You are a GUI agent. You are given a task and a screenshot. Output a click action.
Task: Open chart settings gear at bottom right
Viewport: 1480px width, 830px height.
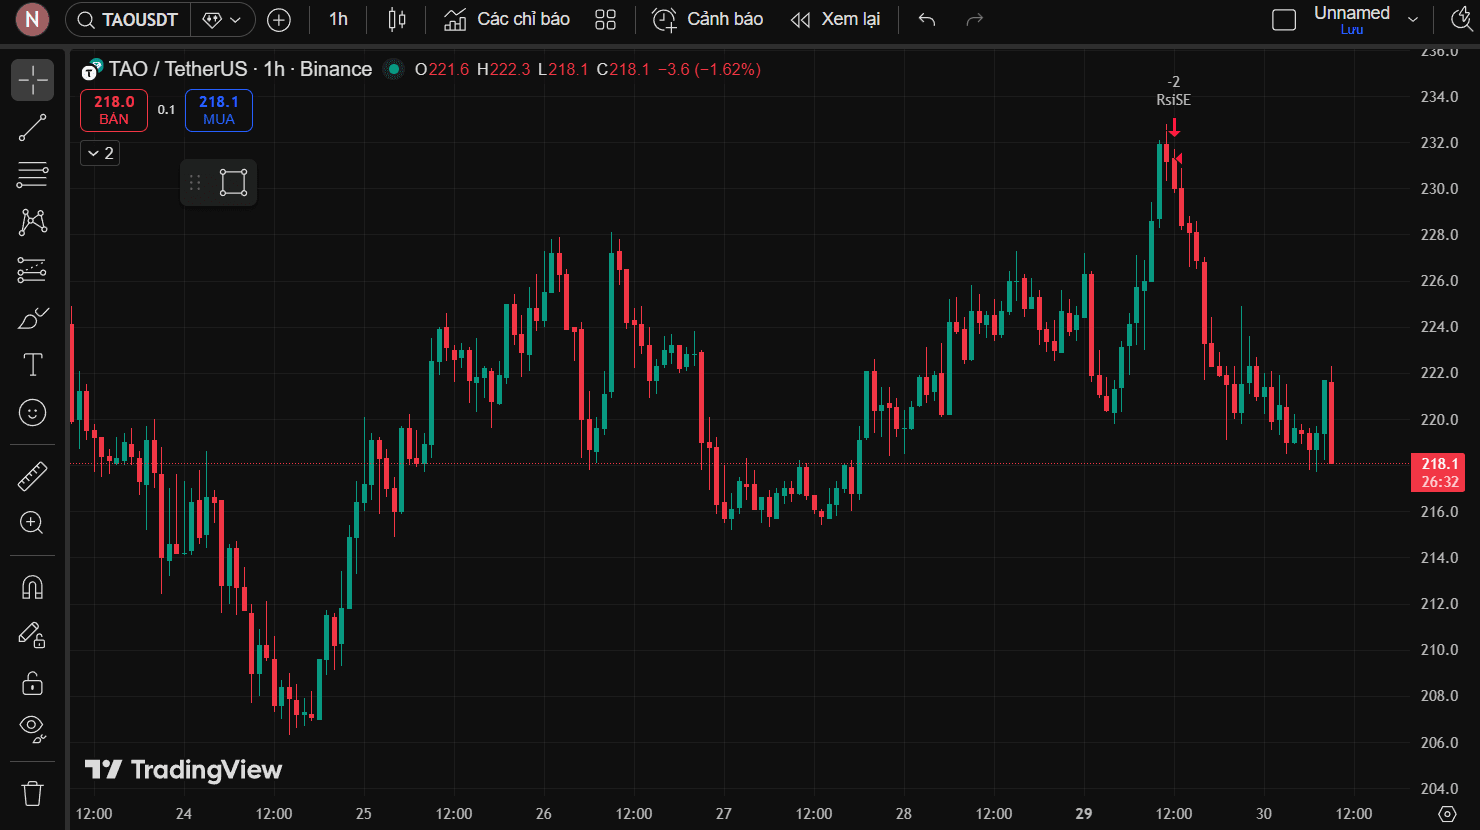tap(1447, 813)
